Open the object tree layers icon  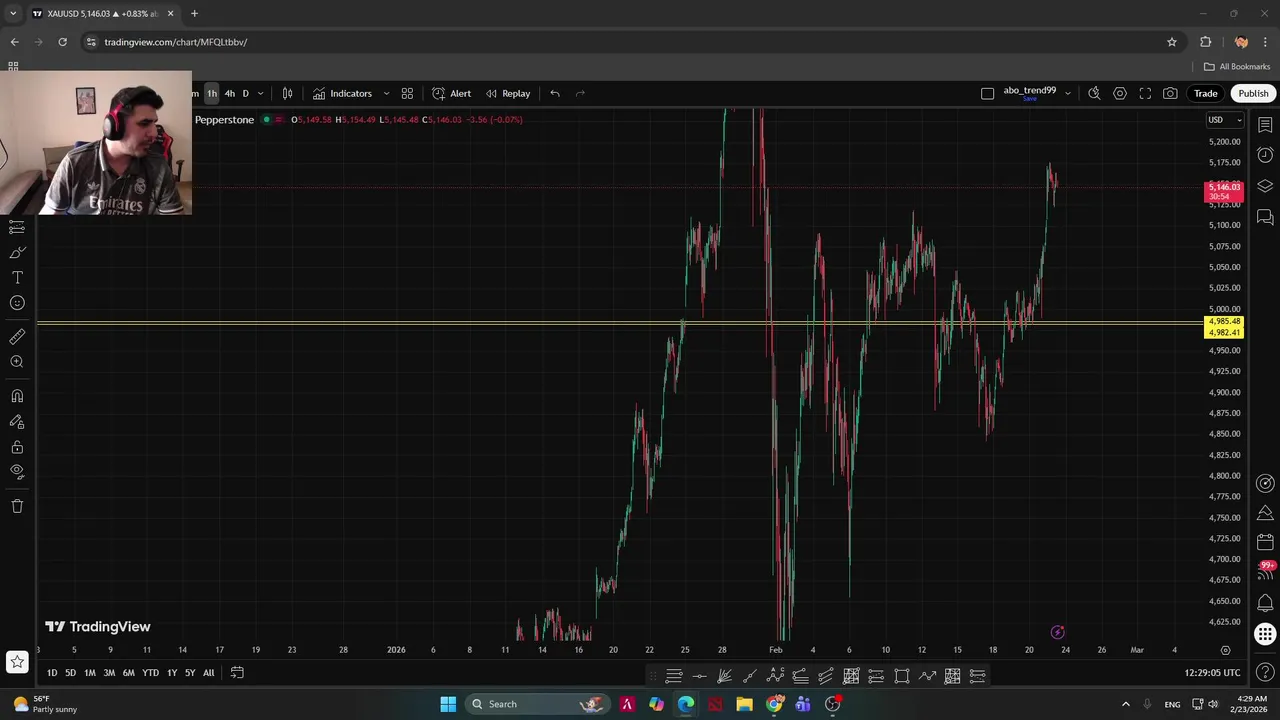pos(1265,186)
